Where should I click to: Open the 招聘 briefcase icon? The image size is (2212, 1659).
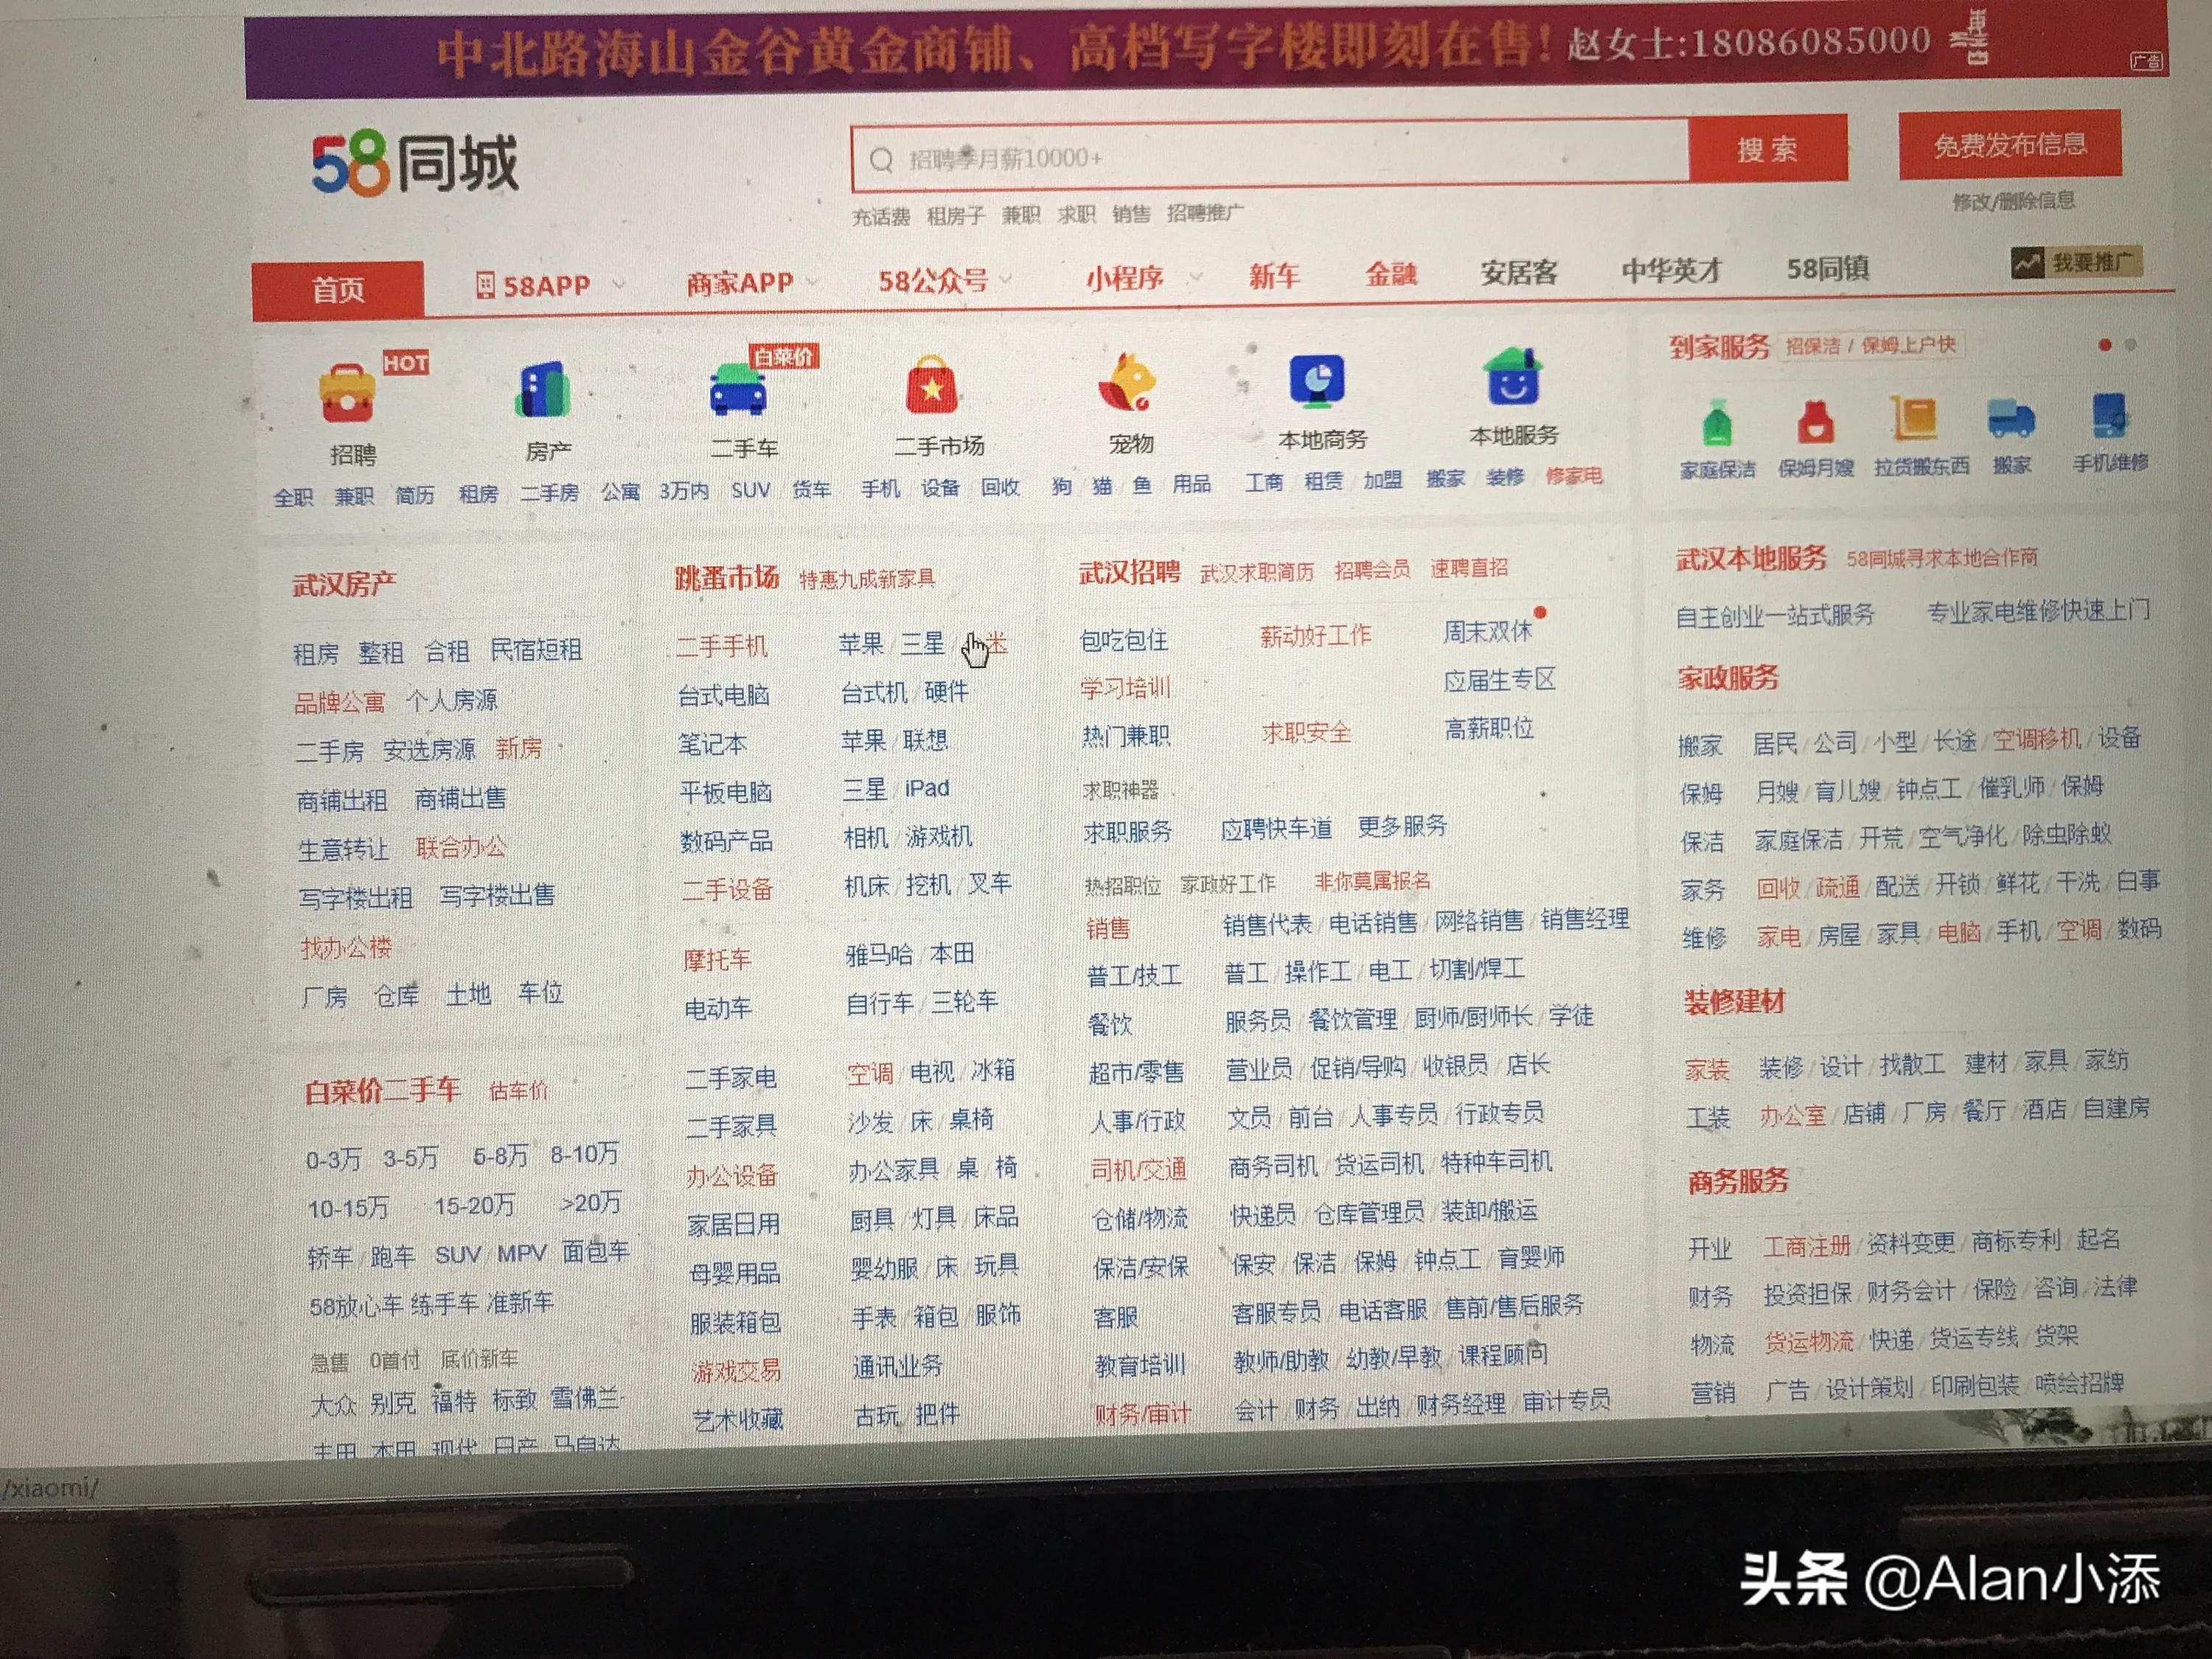point(347,392)
